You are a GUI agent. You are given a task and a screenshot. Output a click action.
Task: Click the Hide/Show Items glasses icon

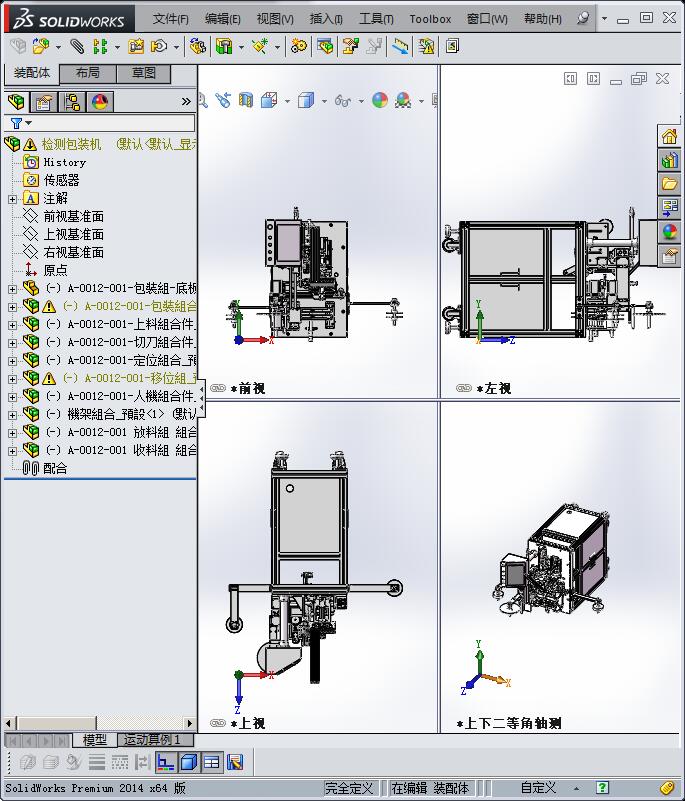[342, 100]
